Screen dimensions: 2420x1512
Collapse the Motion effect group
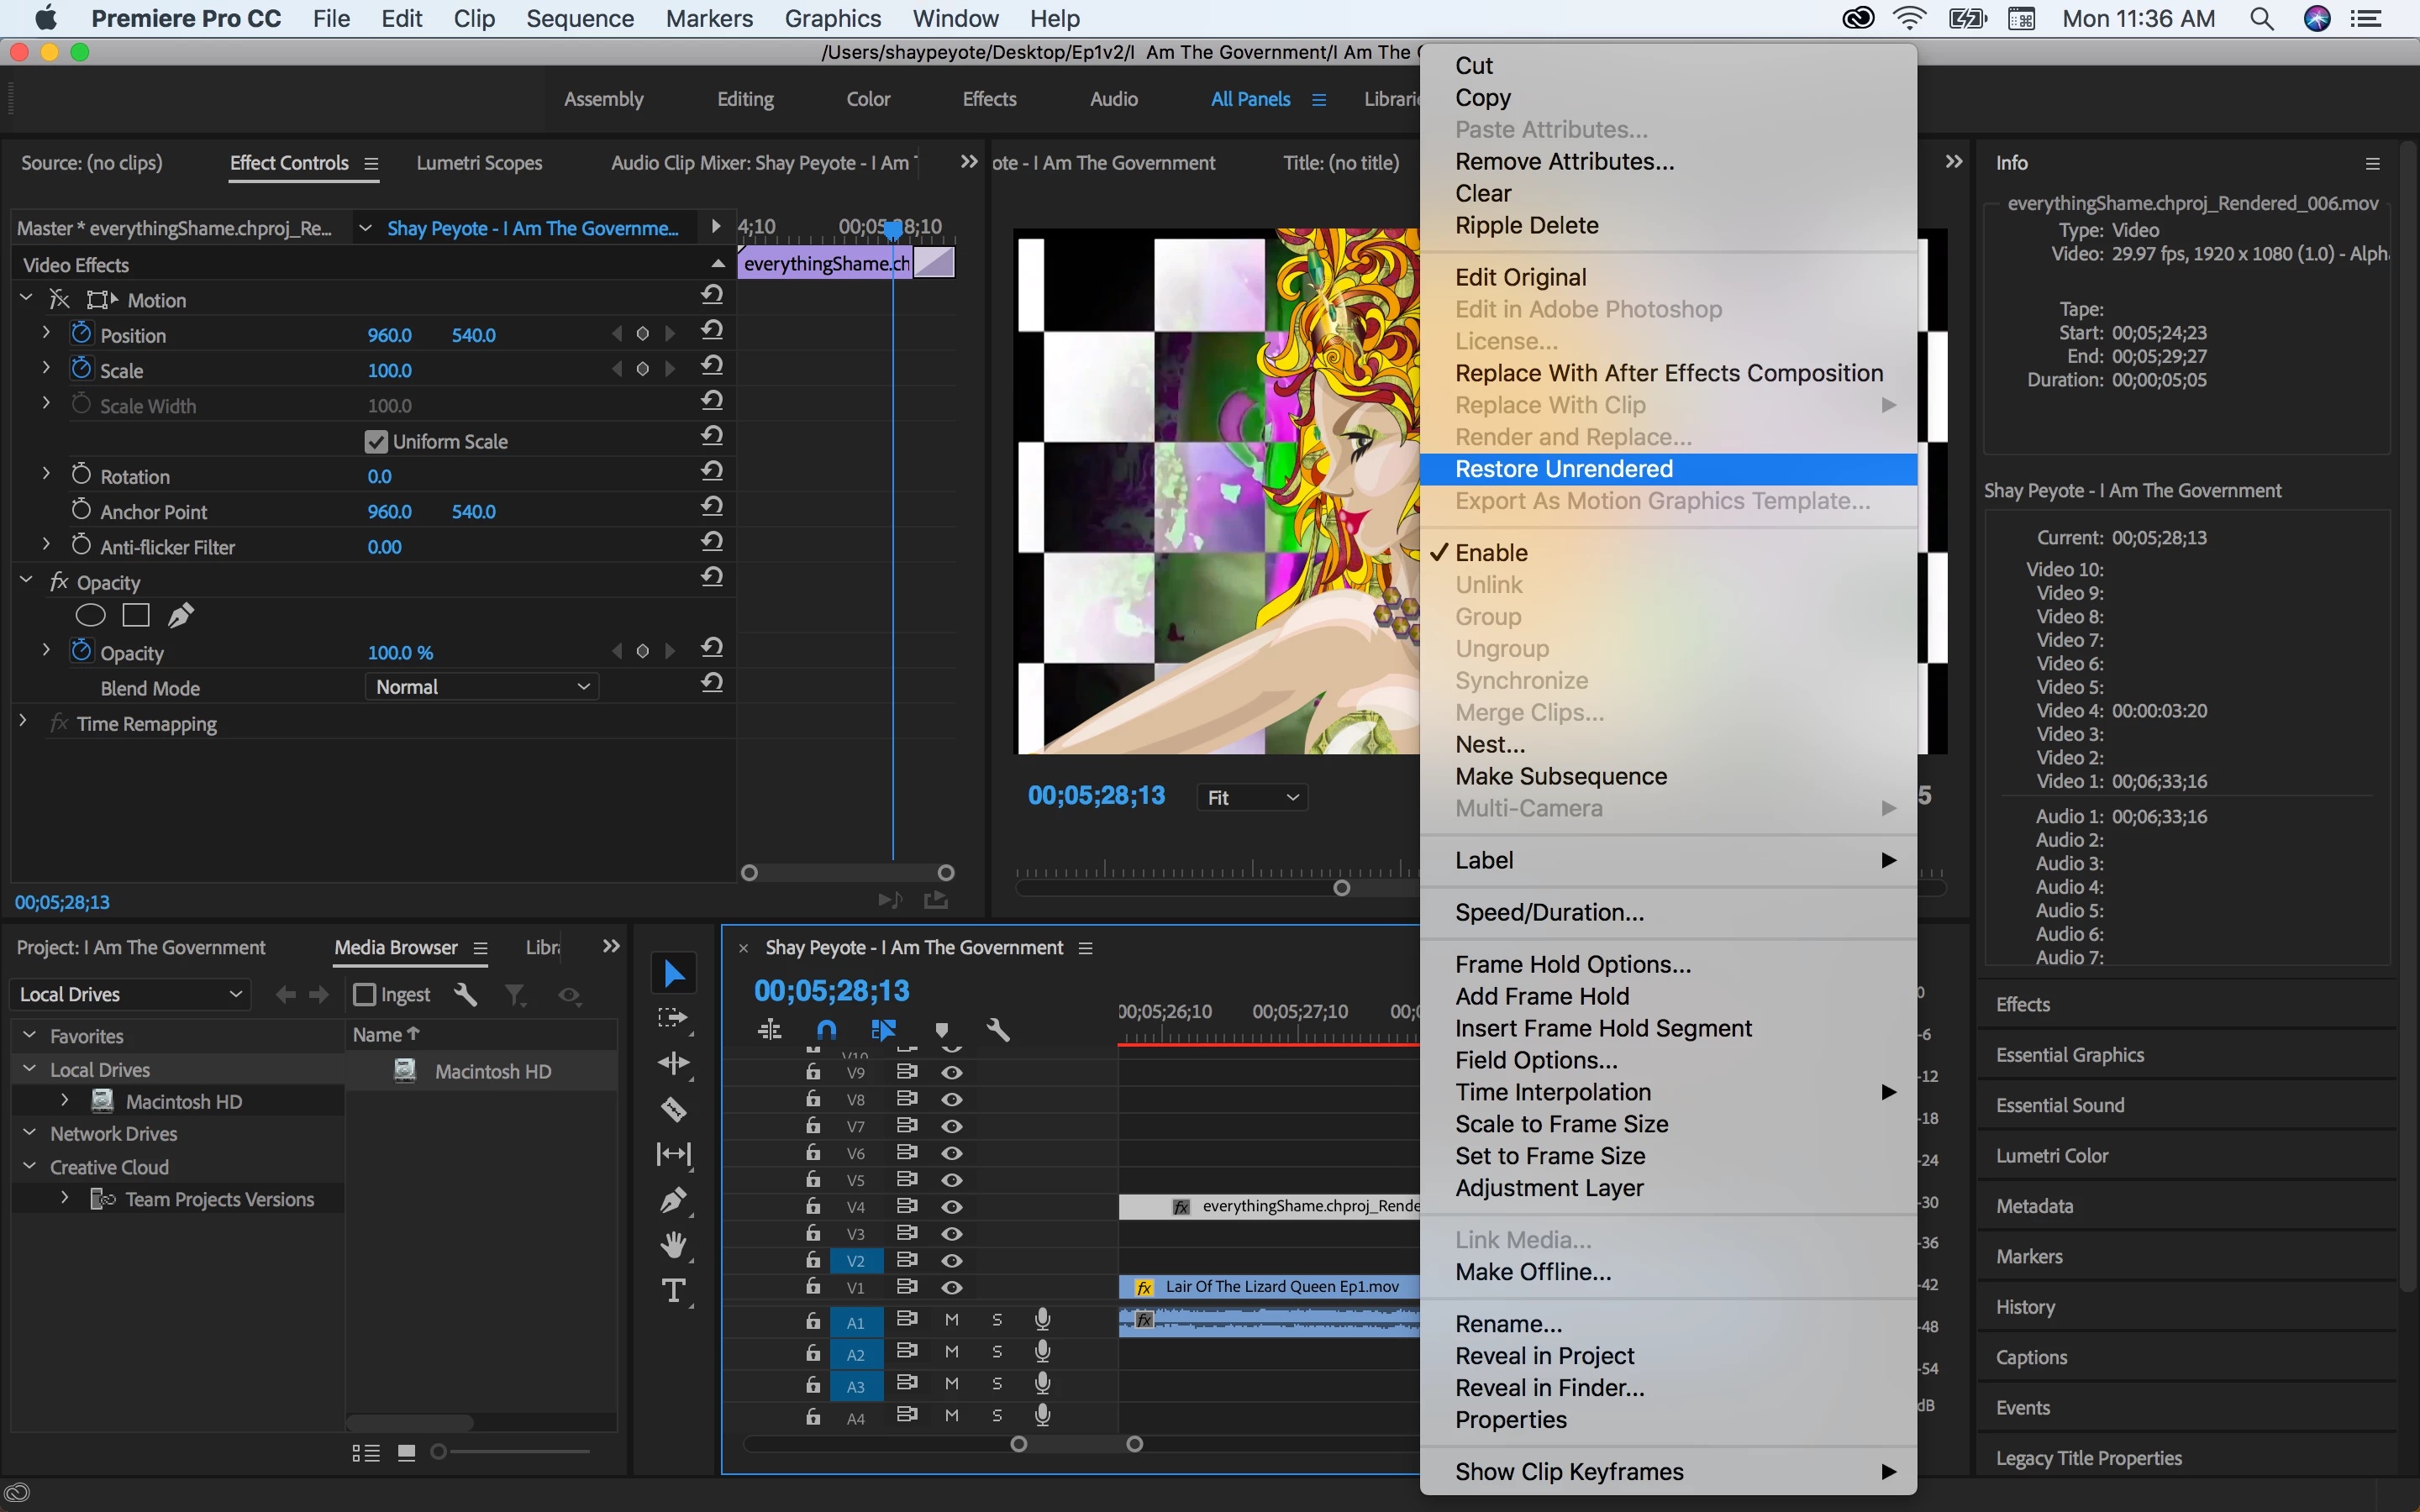click(27, 298)
